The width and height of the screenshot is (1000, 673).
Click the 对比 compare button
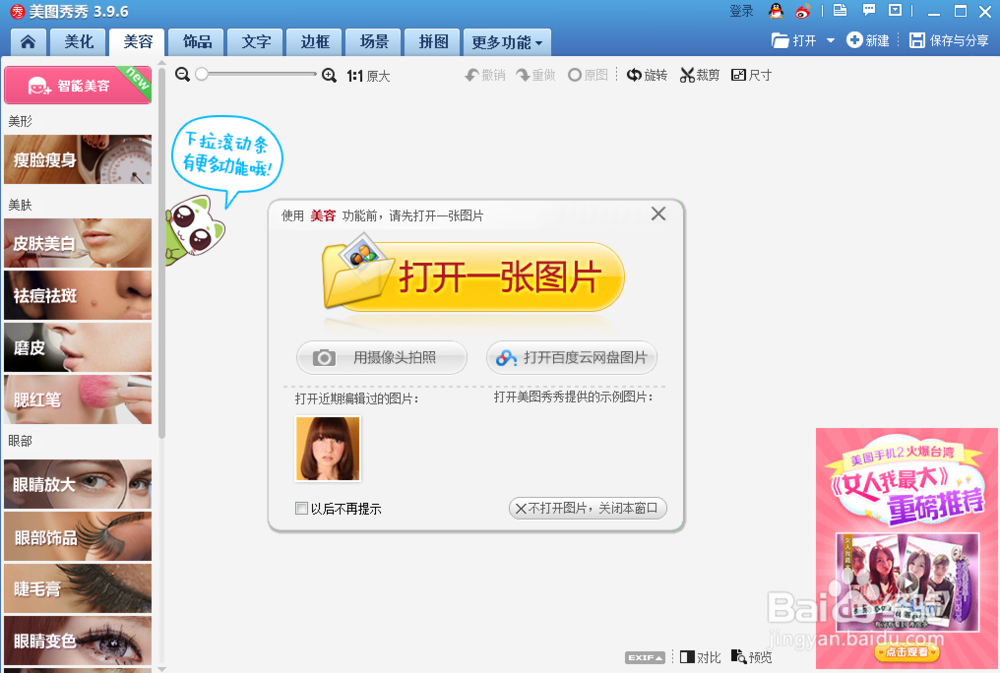(700, 657)
